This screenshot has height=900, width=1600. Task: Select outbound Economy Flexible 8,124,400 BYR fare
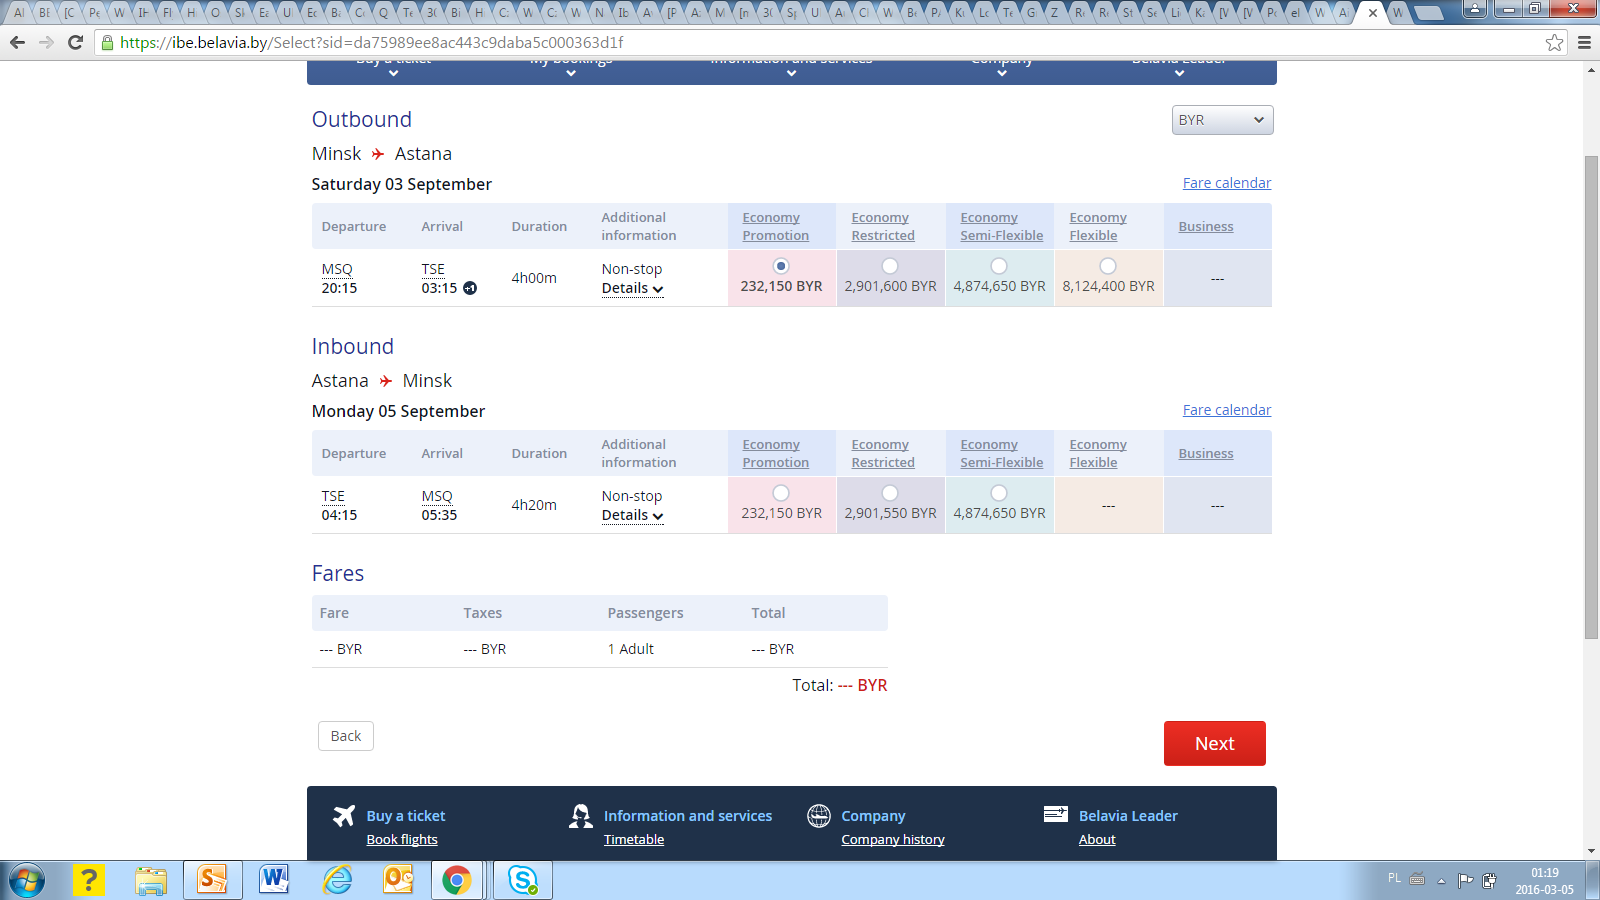(x=1108, y=266)
